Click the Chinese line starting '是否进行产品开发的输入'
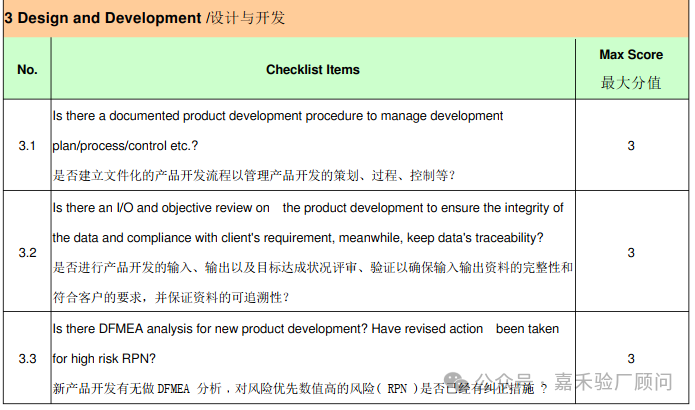695x410 pixels. pyautogui.click(x=313, y=267)
